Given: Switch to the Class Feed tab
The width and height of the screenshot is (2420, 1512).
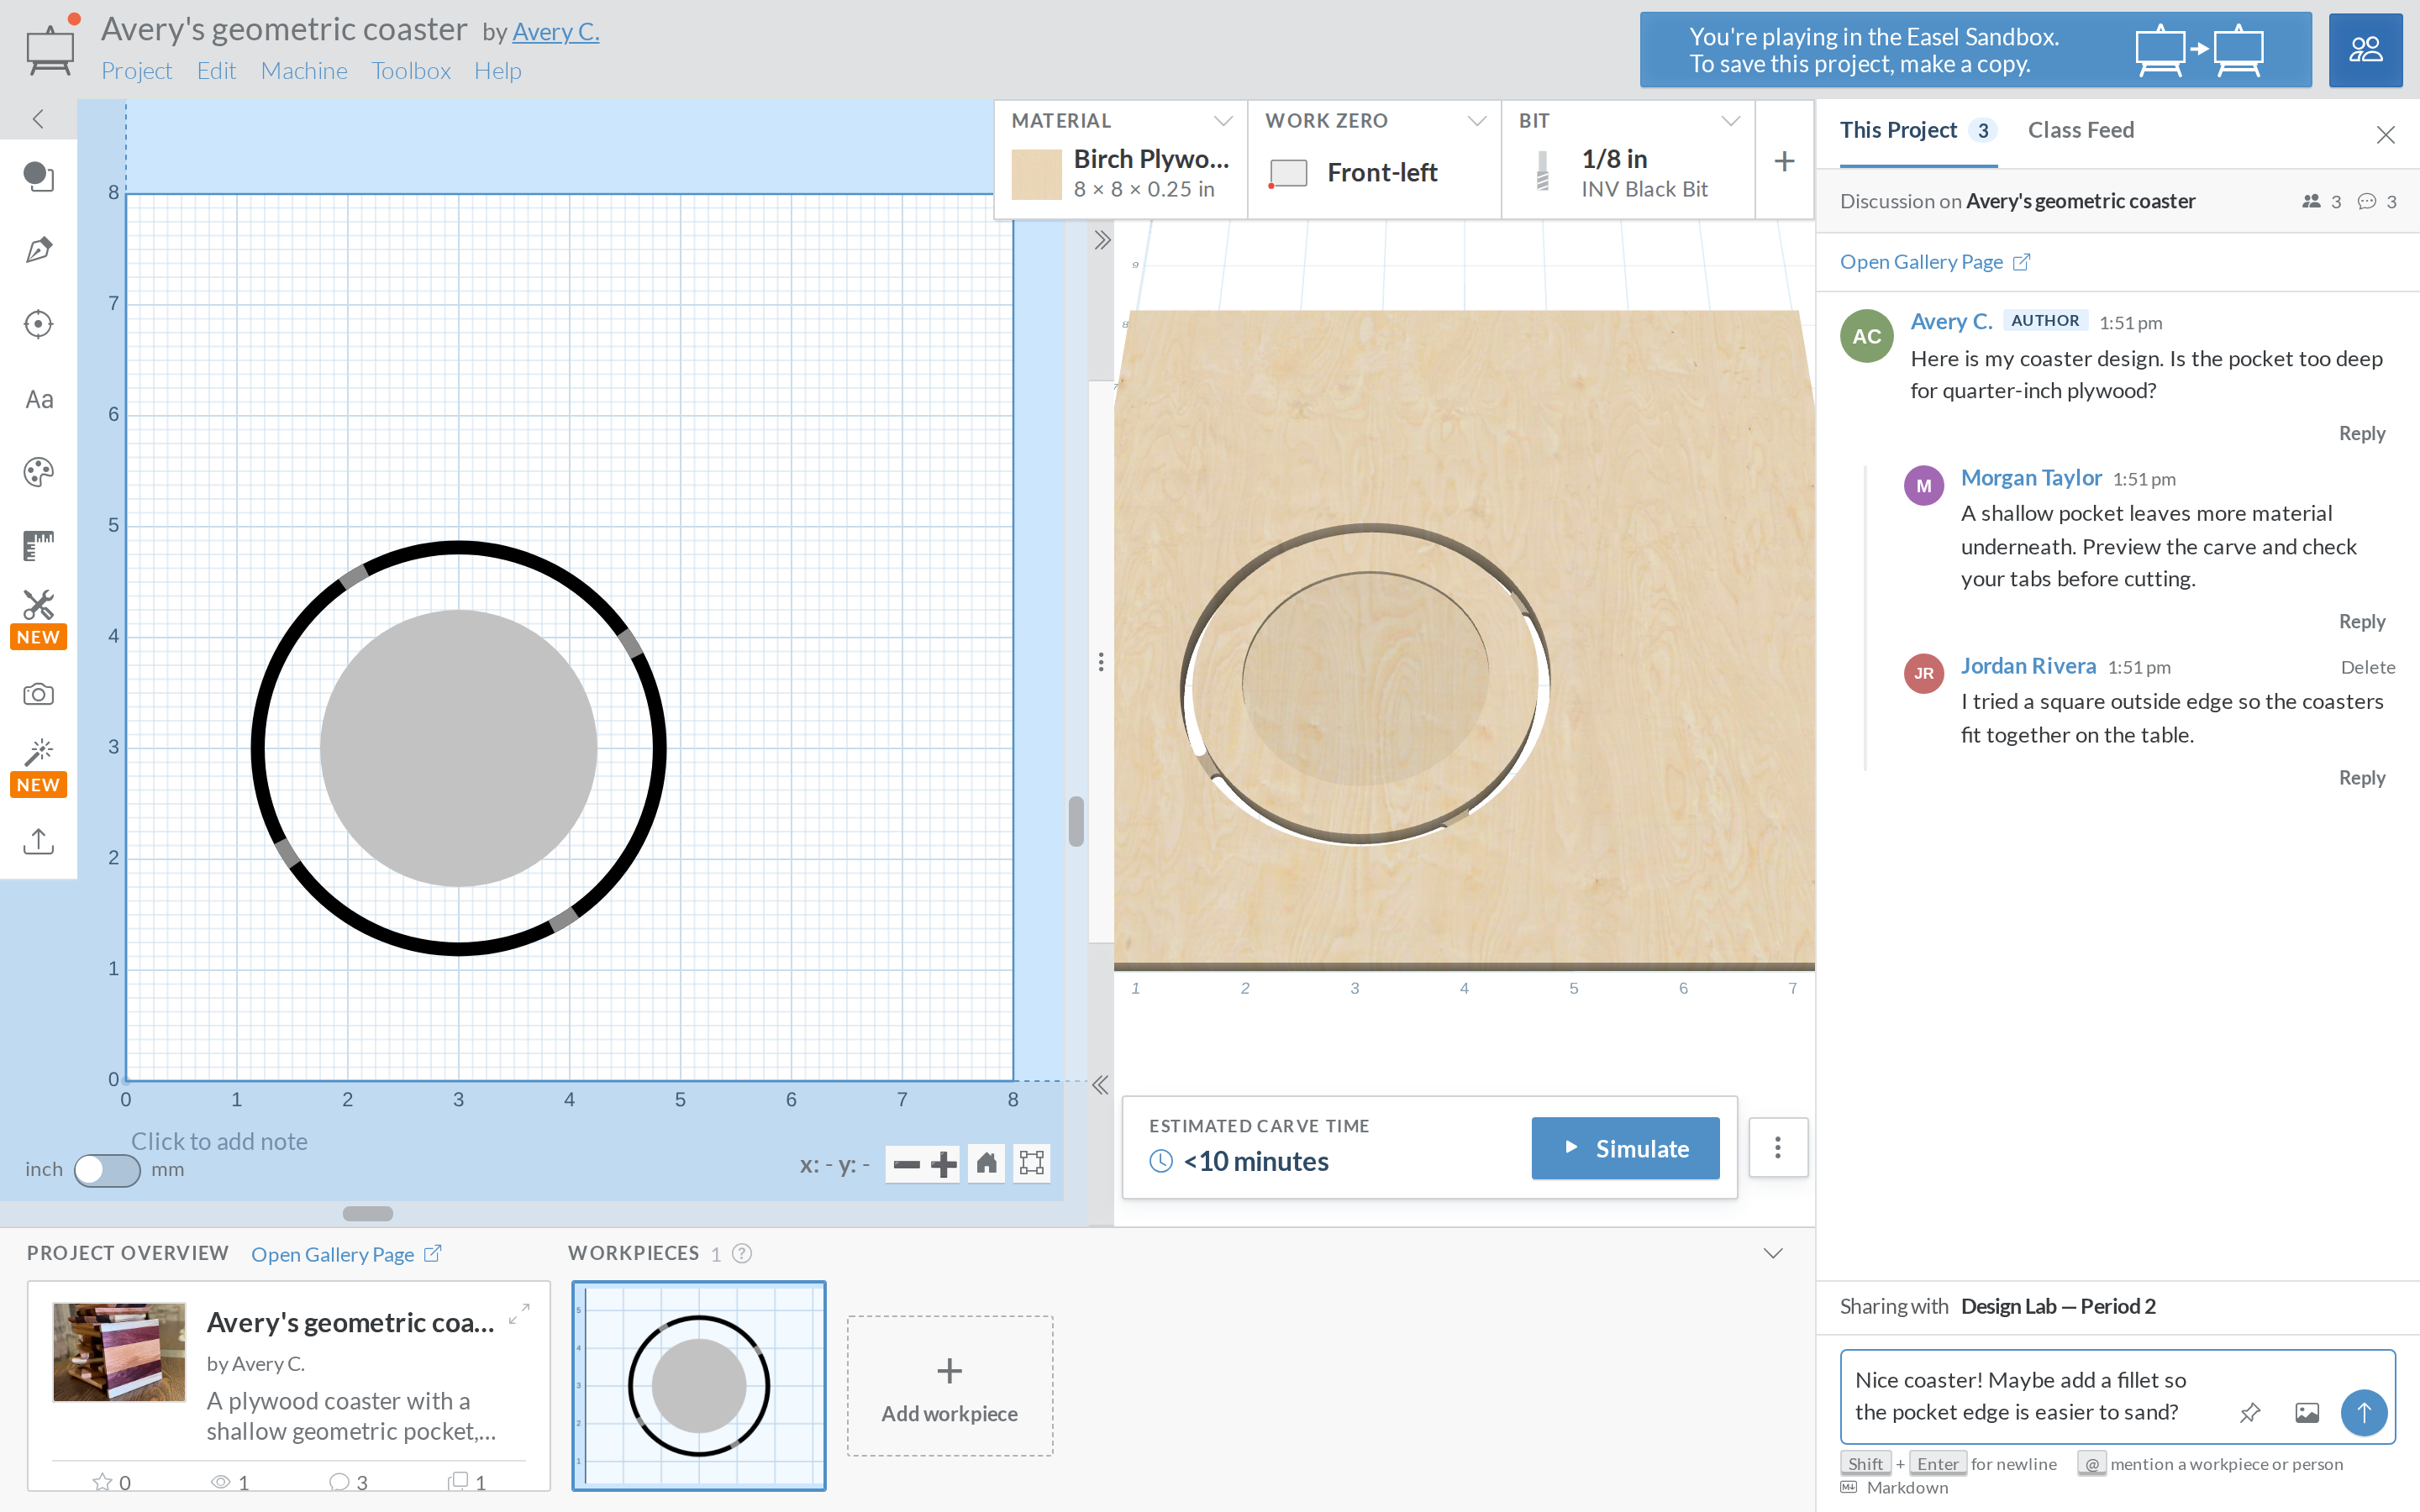Looking at the screenshot, I should [x=2080, y=130].
